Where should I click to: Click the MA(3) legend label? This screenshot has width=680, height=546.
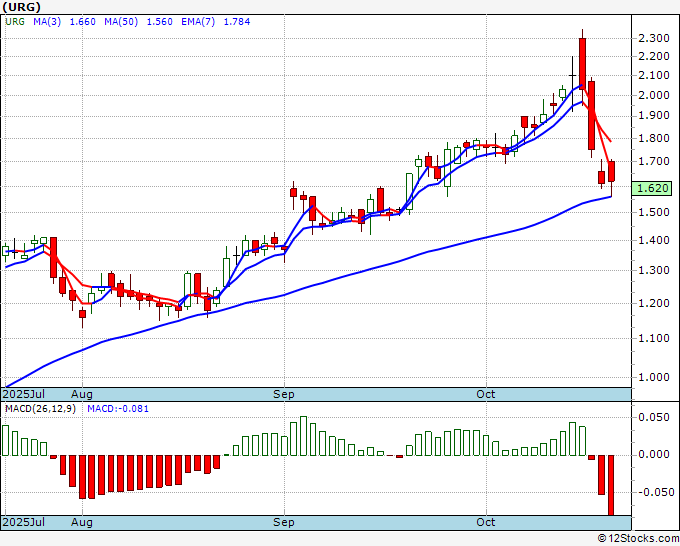(x=47, y=22)
